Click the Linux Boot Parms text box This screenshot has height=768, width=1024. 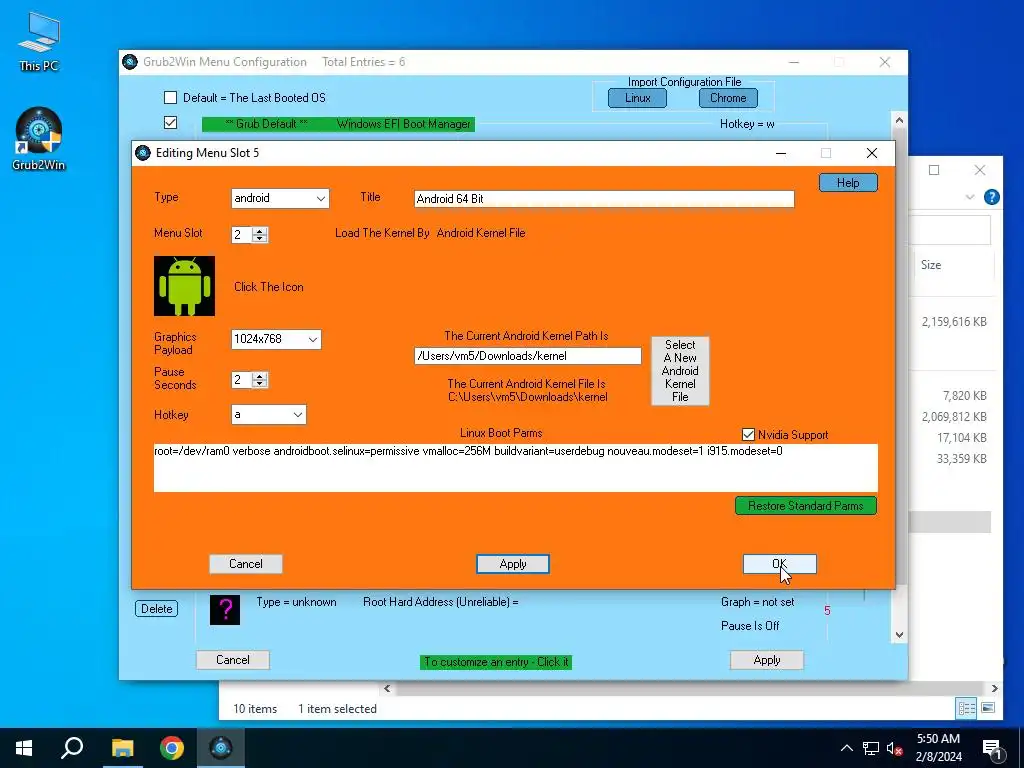516,468
